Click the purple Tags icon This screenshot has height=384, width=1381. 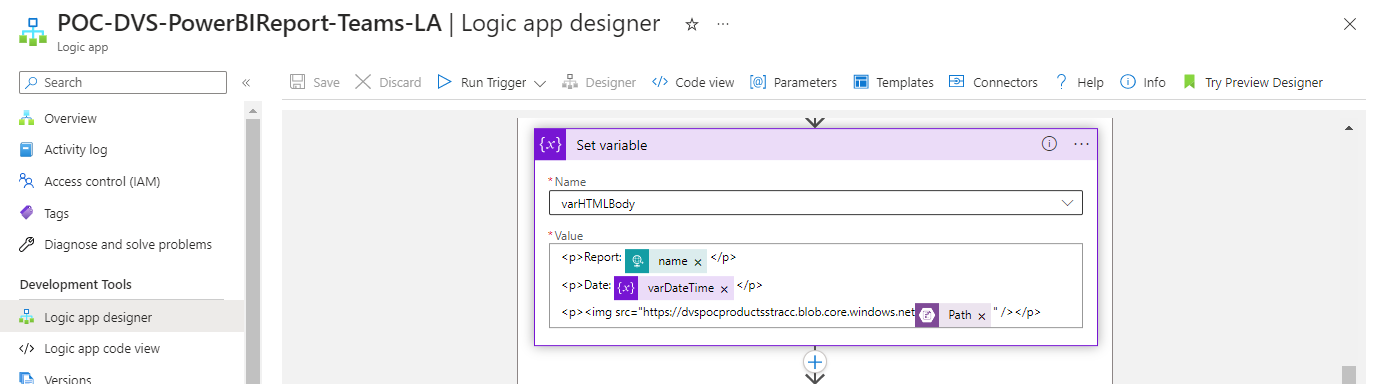pos(27,213)
